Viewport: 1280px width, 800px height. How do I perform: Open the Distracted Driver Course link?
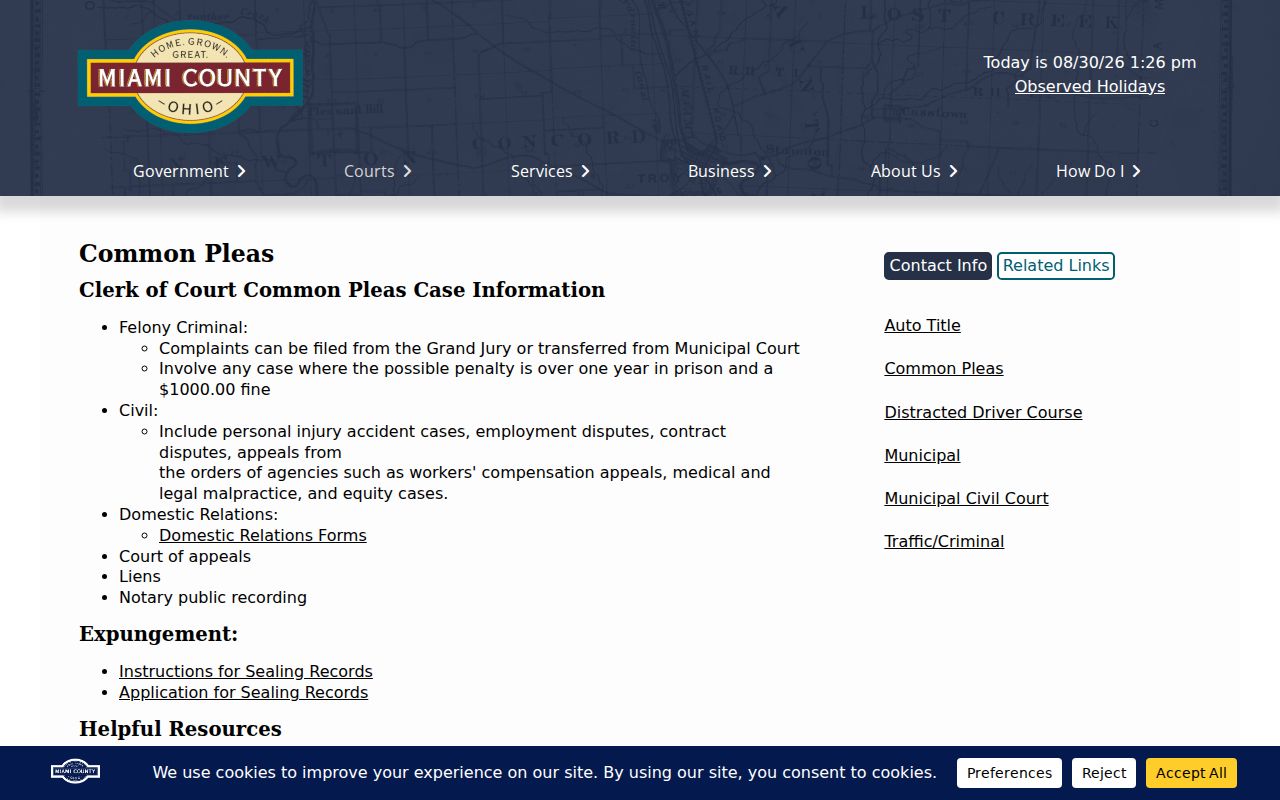(983, 412)
